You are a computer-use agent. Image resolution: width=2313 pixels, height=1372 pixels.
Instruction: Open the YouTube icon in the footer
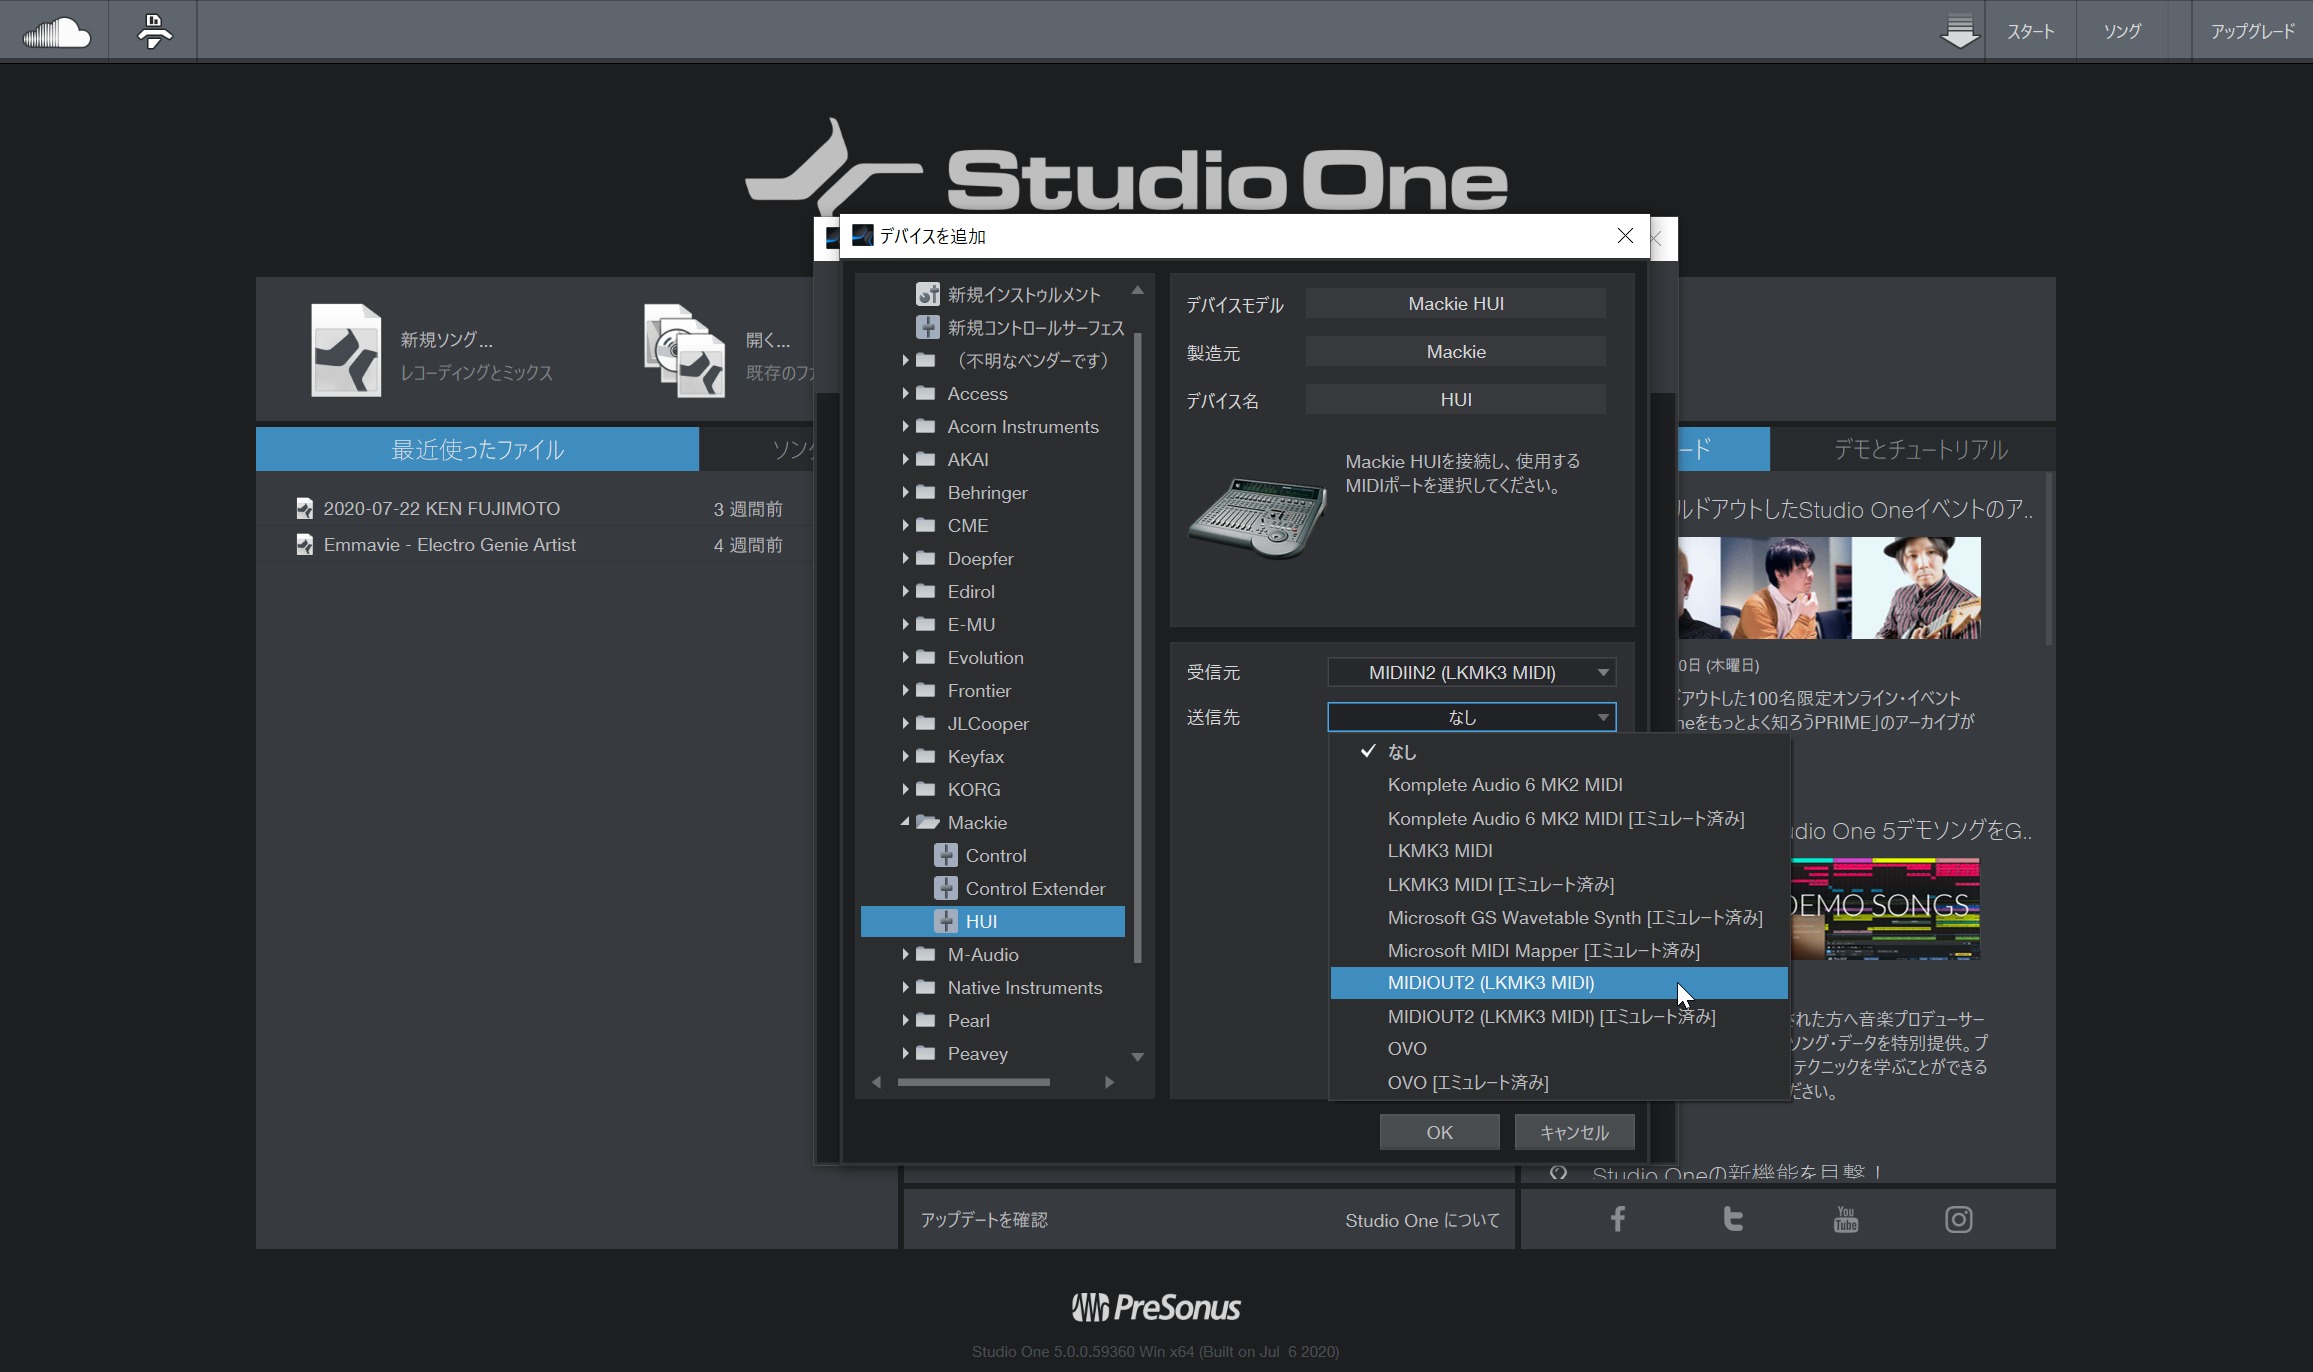tap(1846, 1219)
